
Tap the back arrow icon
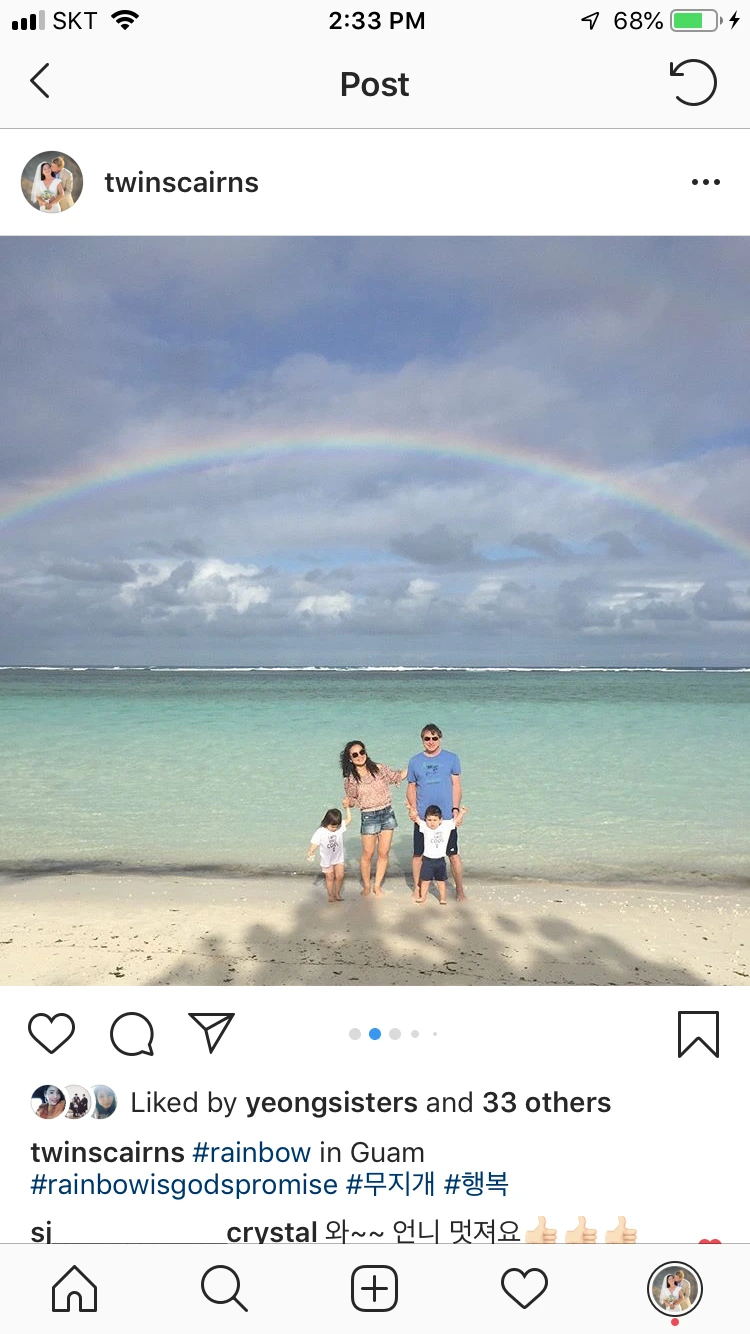pyautogui.click(x=40, y=82)
